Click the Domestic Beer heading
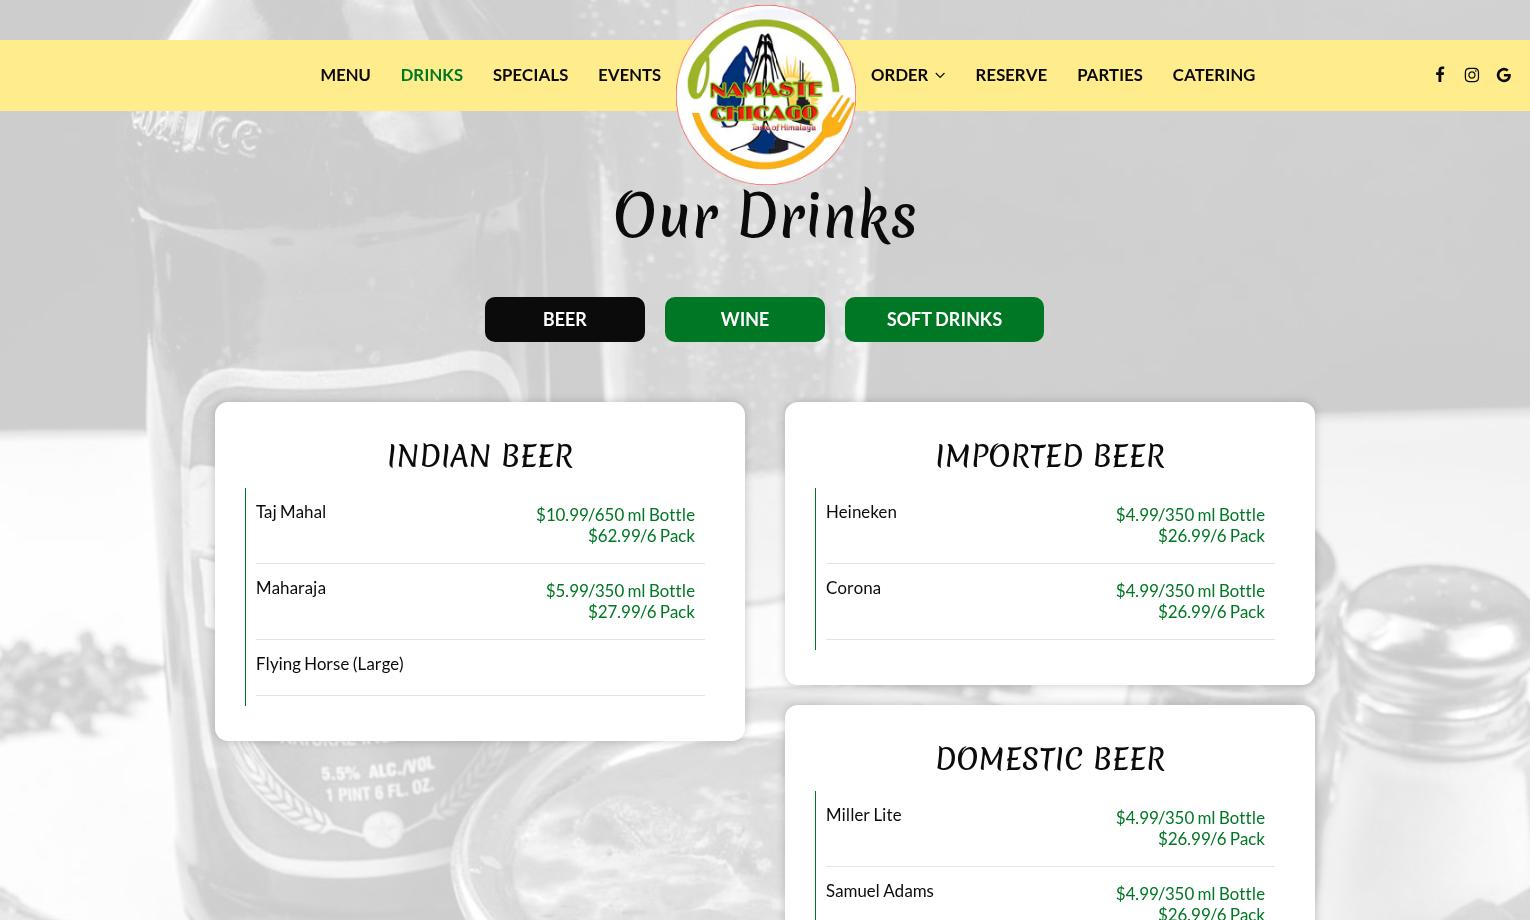The height and width of the screenshot is (920, 1530). coord(1050,759)
